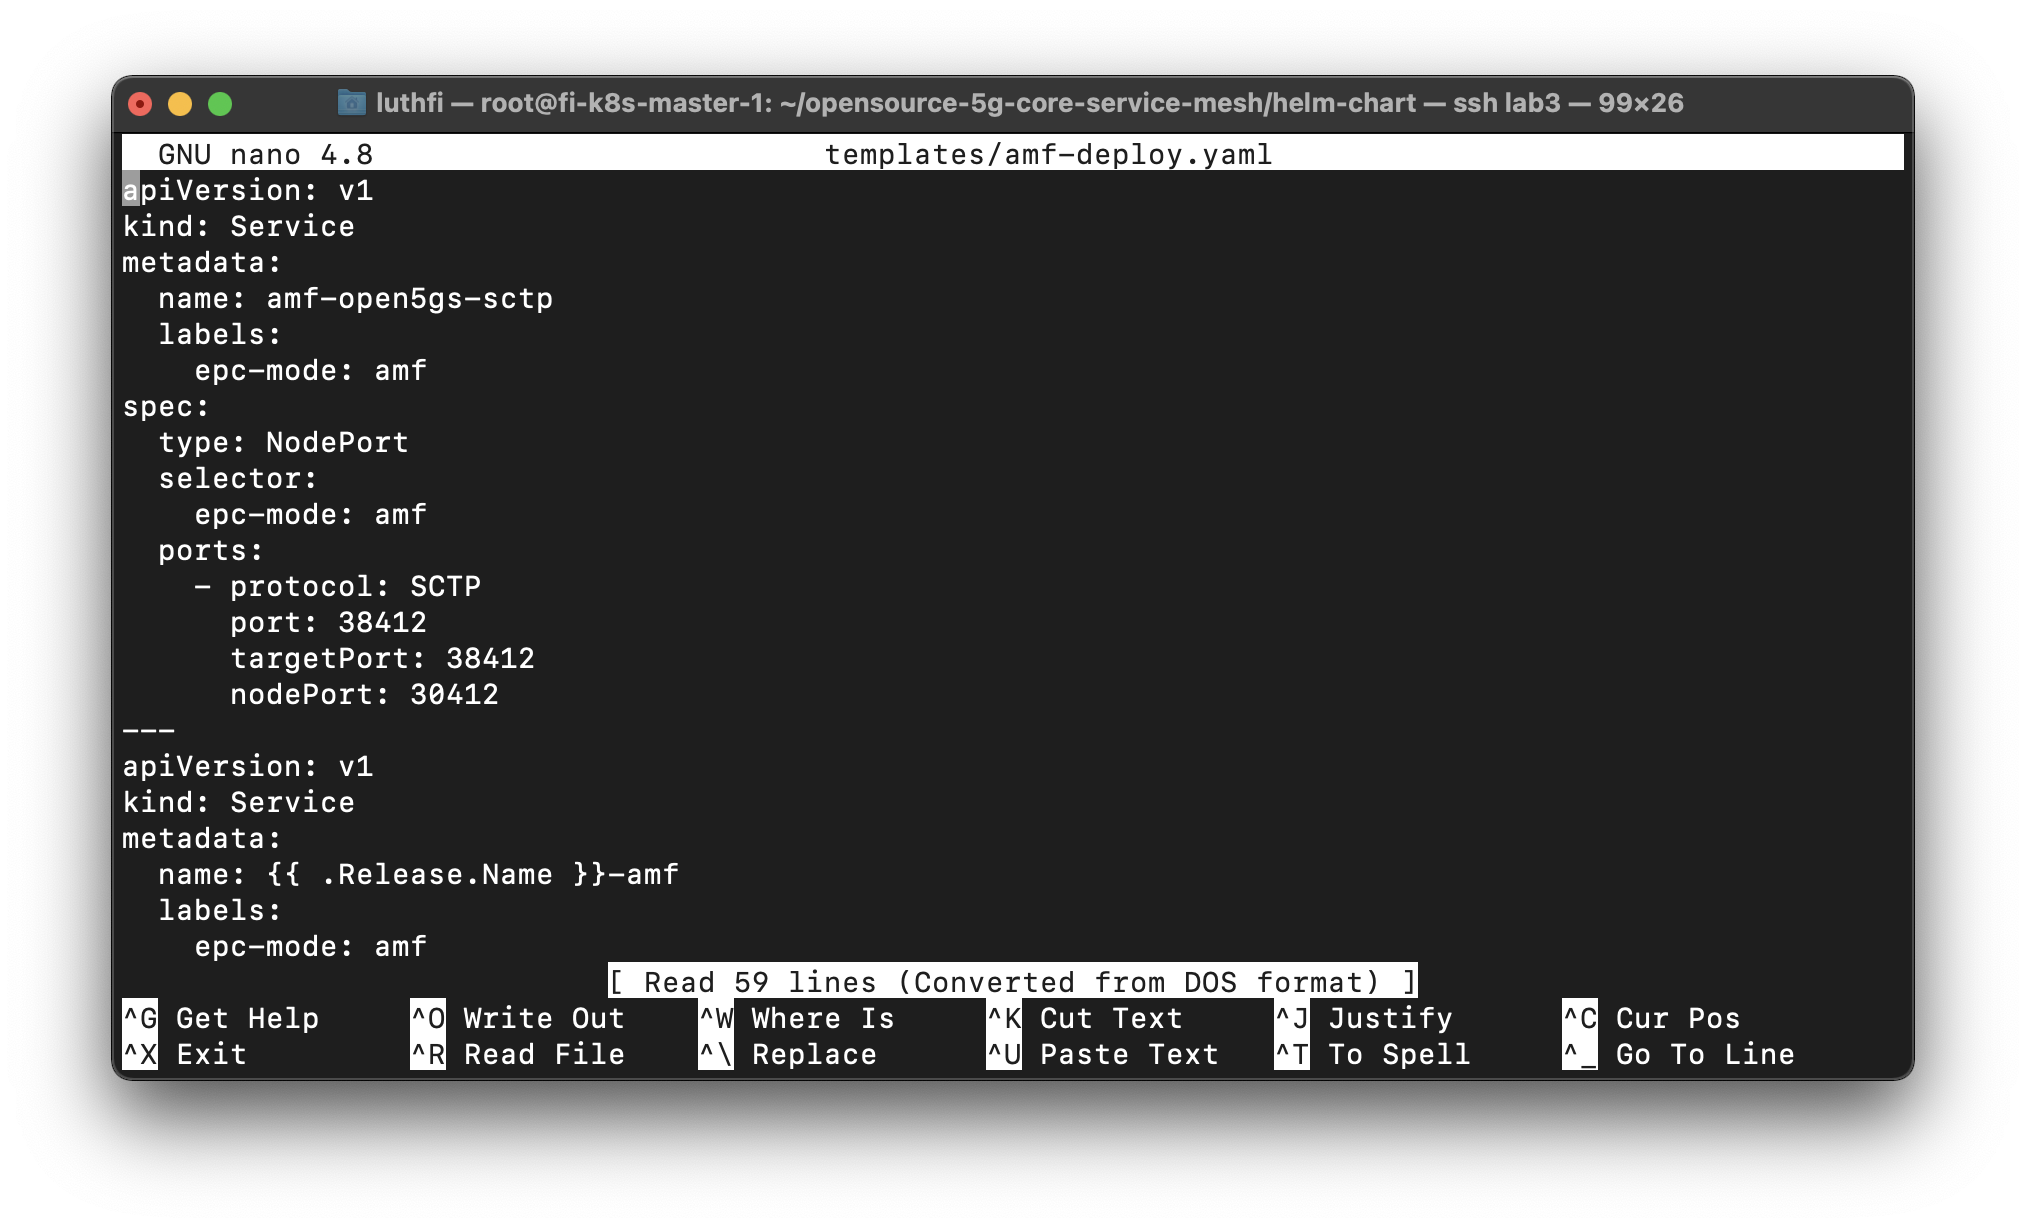Screen dimensions: 2026x1228
Task: Click the 'ports:' line
Action: coord(211,550)
